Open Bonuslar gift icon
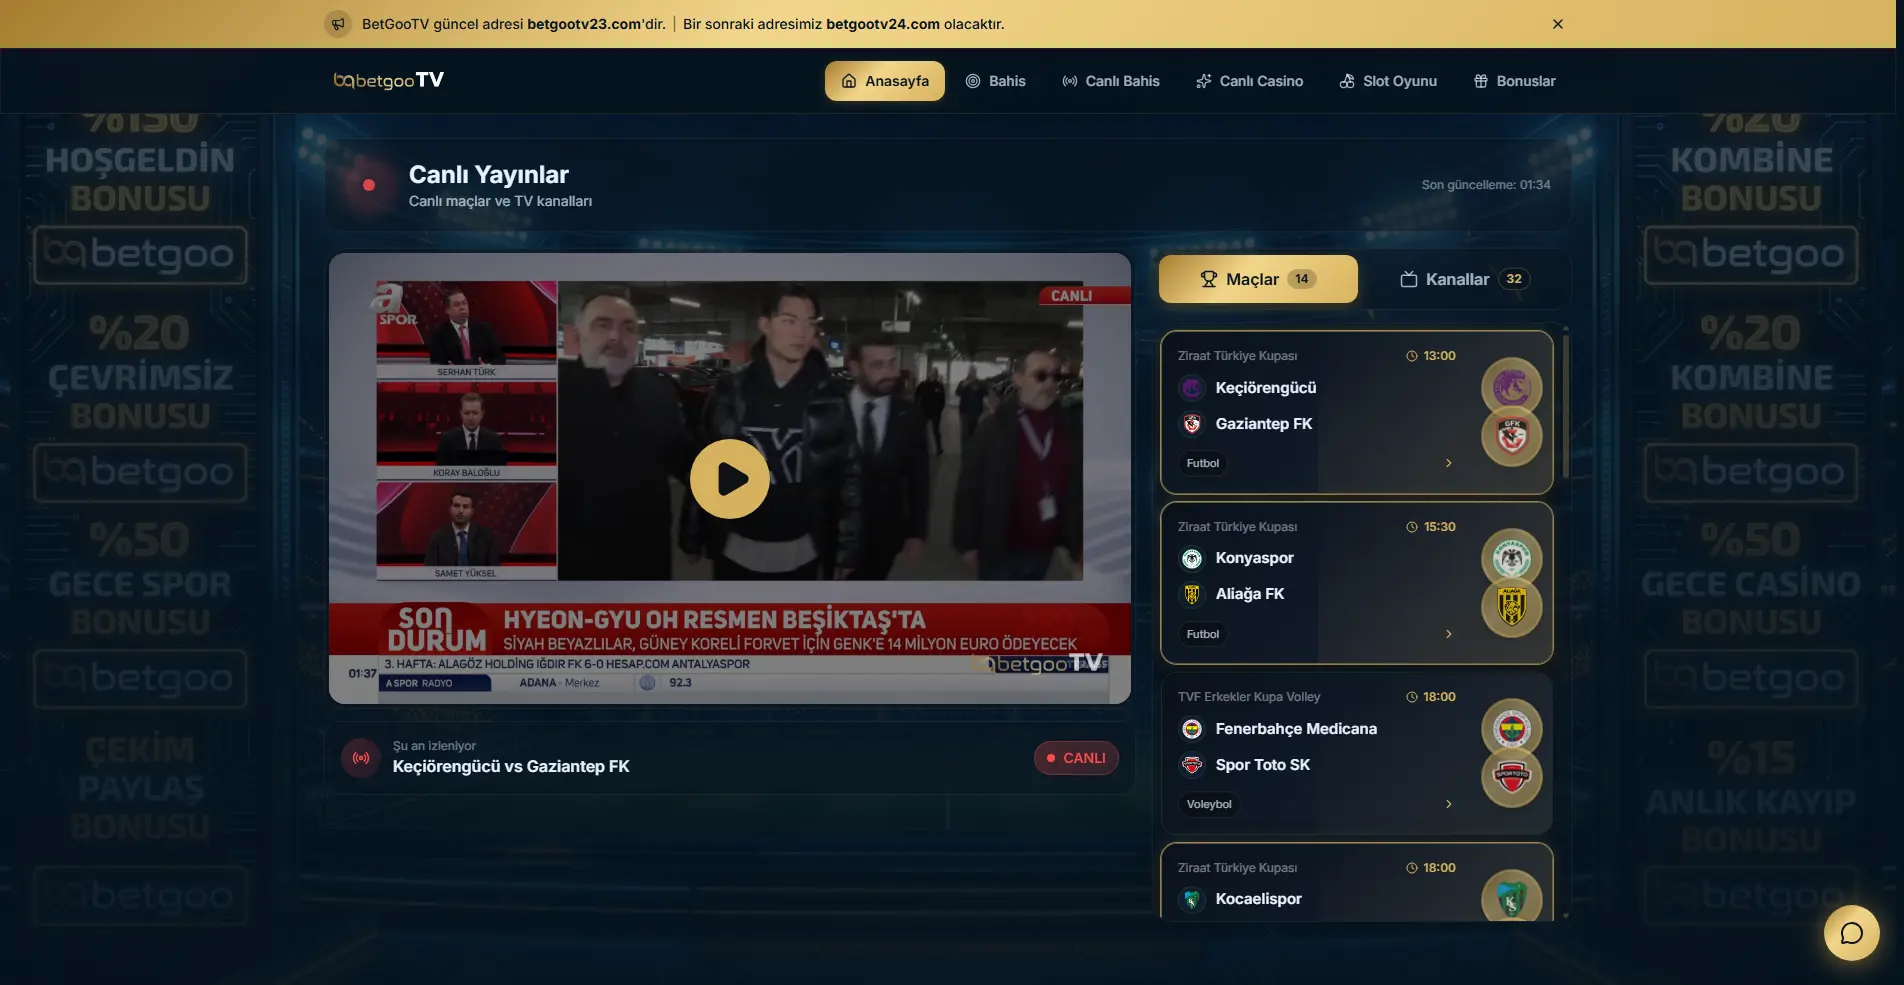 tap(1480, 81)
